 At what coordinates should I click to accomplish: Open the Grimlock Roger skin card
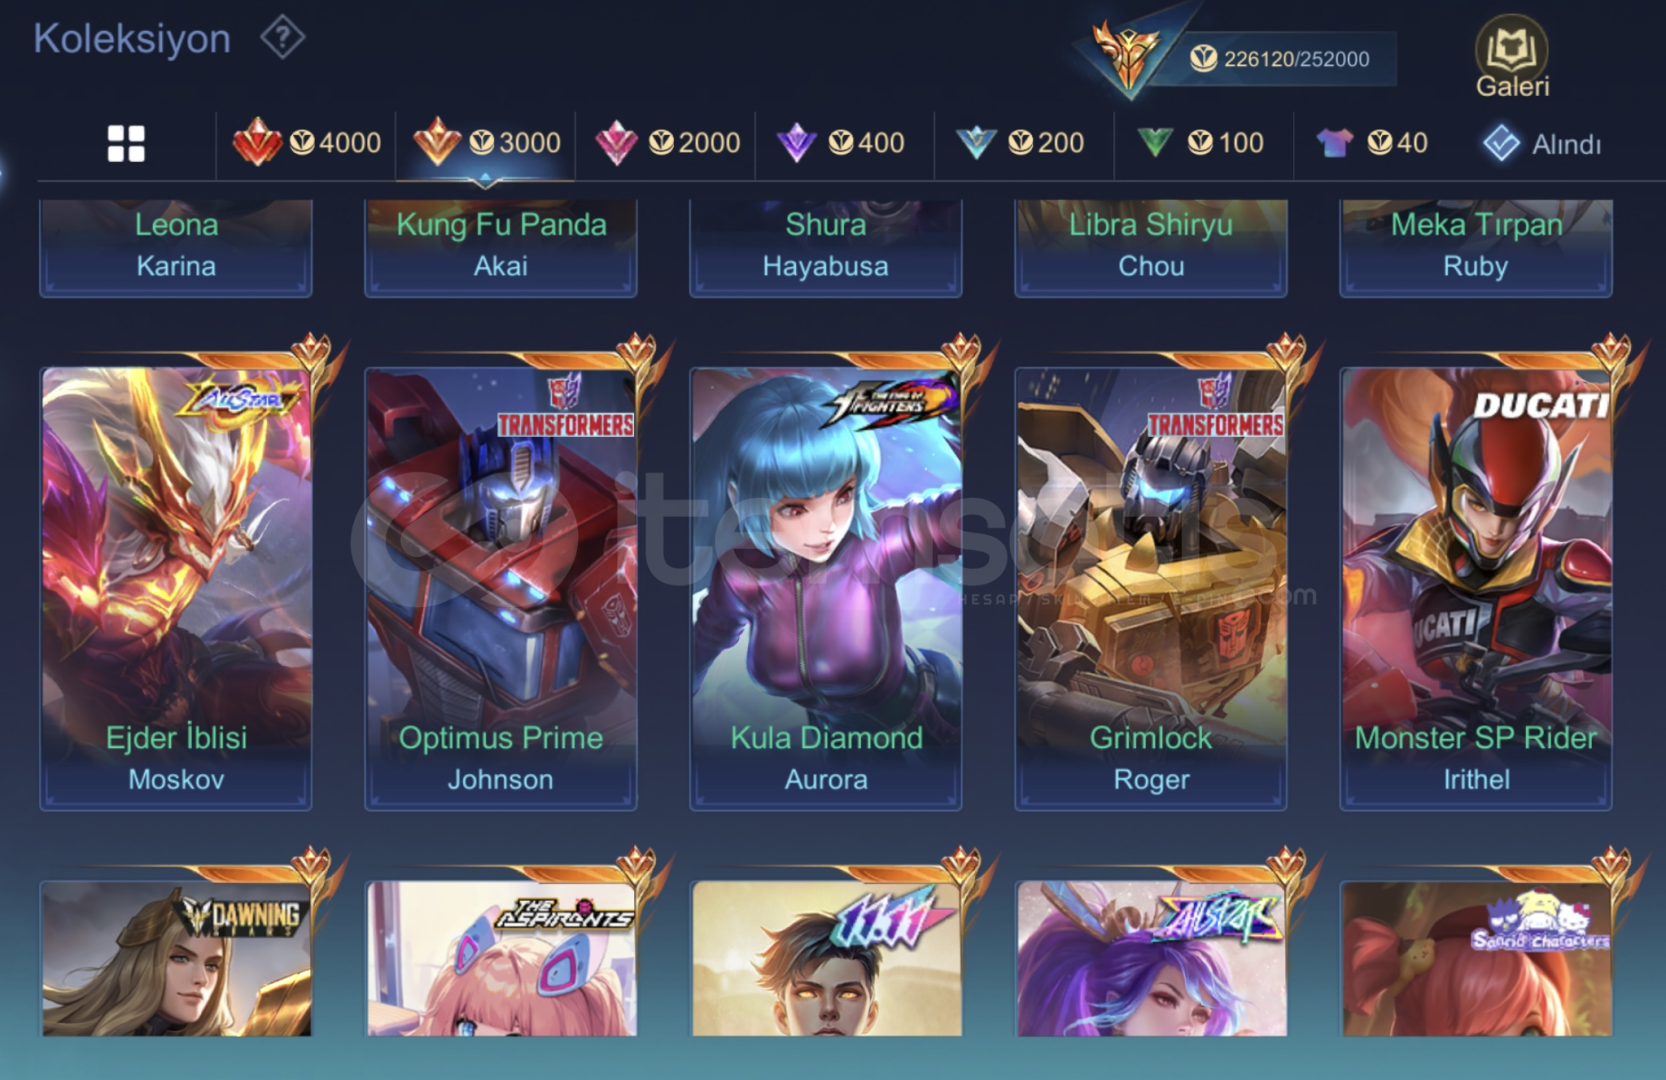[x=1151, y=589]
